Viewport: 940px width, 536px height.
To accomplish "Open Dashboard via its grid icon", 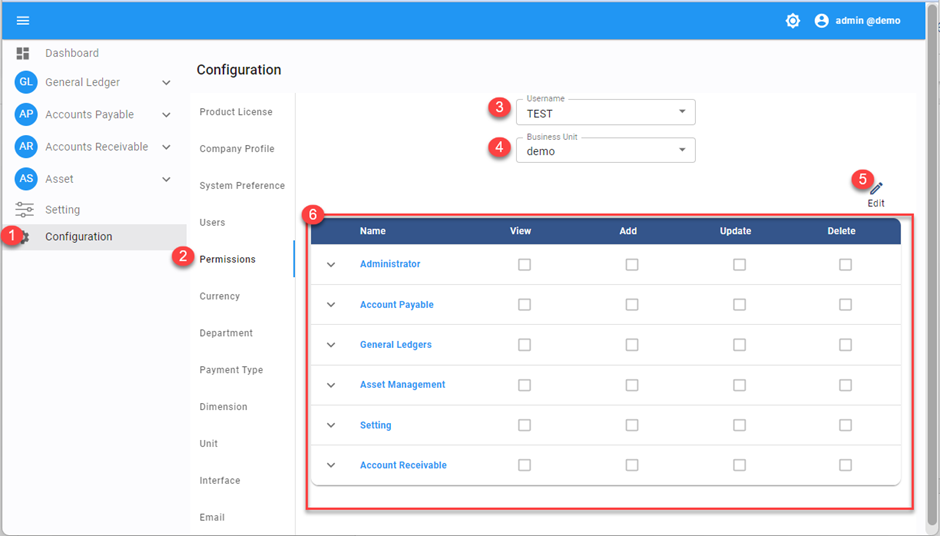I will coord(23,53).
